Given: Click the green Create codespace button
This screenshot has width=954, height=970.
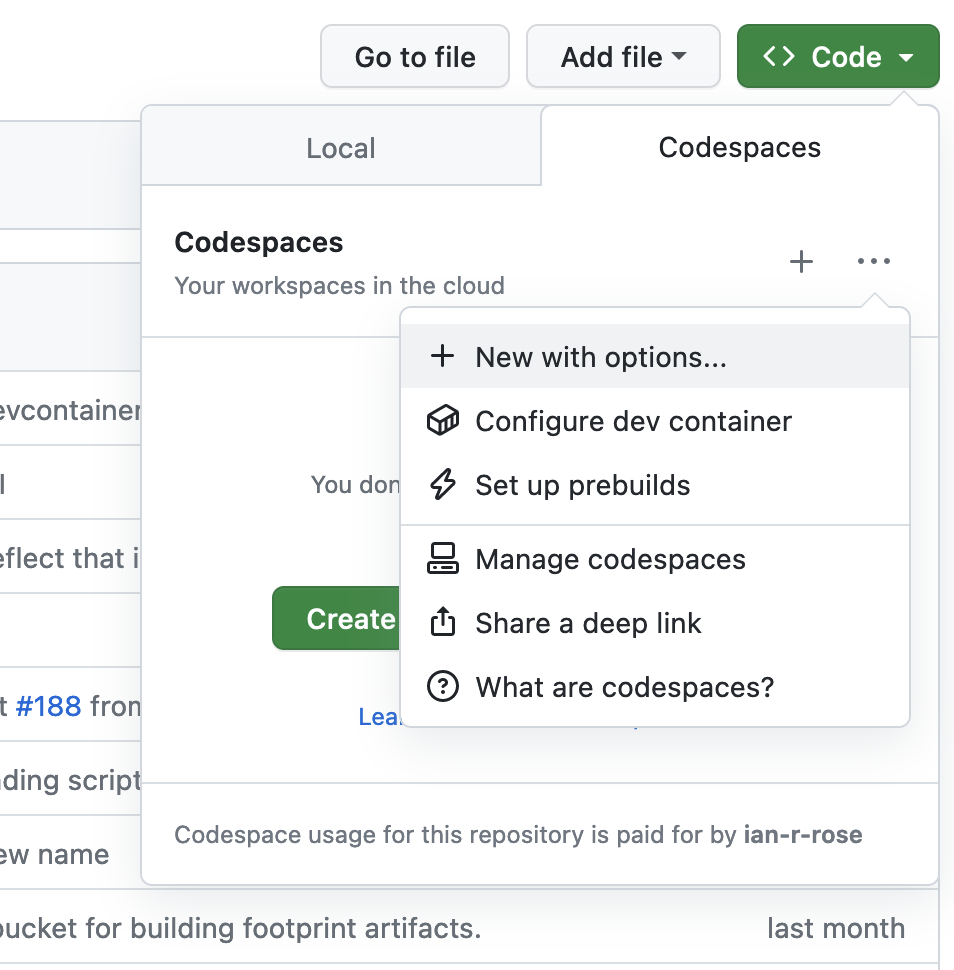Looking at the screenshot, I should pos(337,618).
